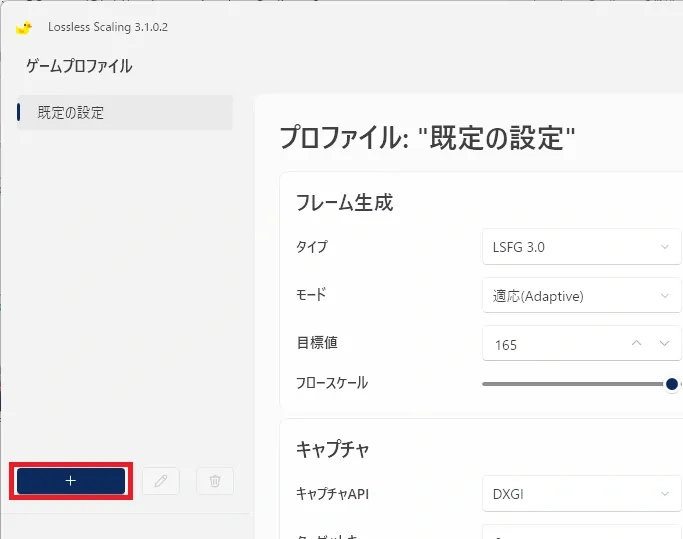Open the キャプチャAPI DXGI dropdown

pyautogui.click(x=582, y=494)
